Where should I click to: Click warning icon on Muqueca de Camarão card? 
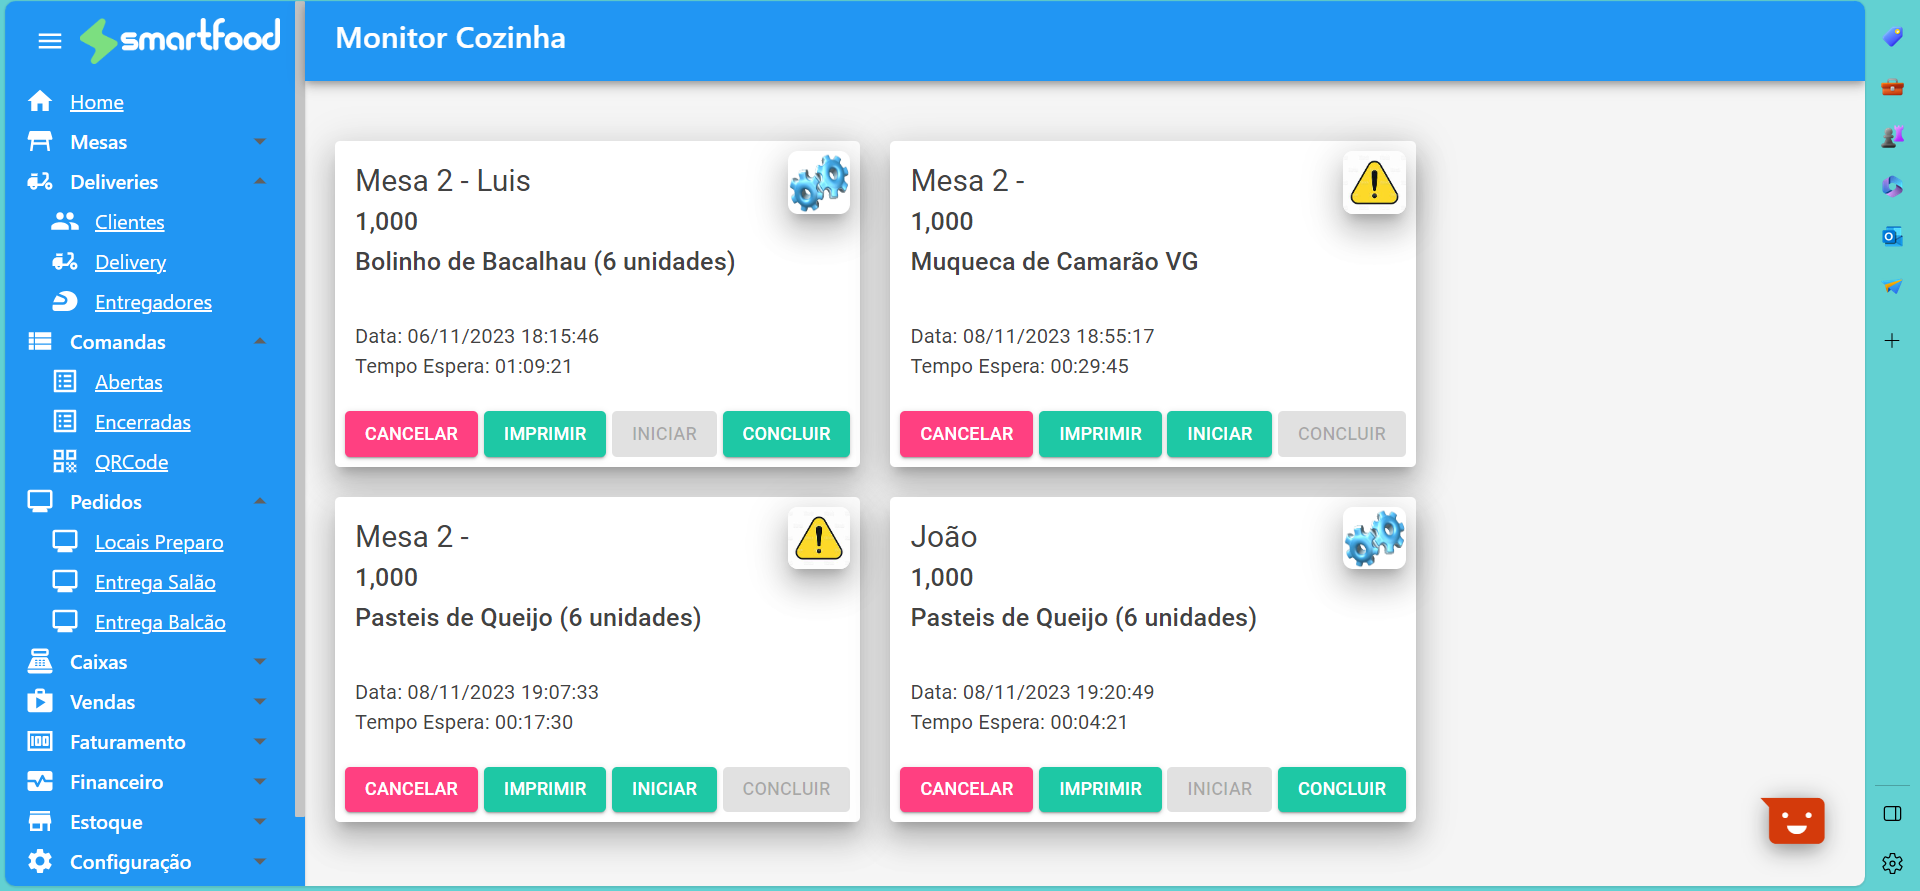1373,183
